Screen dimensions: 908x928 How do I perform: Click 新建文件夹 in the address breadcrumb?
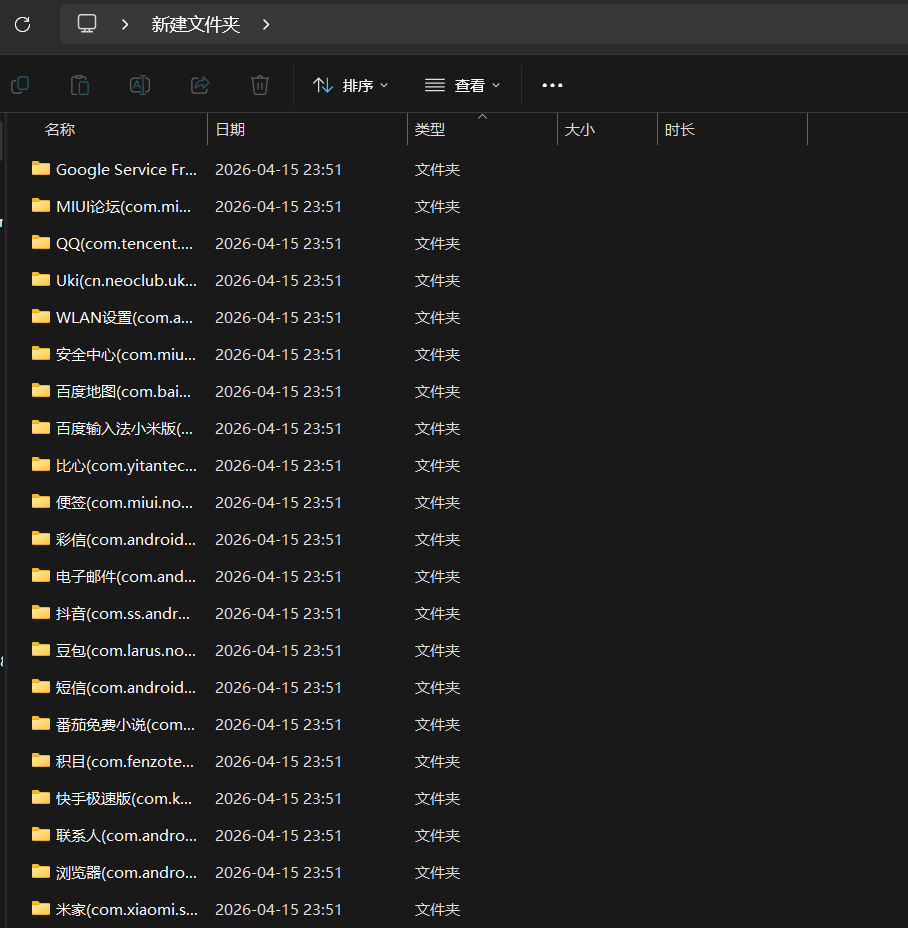pyautogui.click(x=196, y=24)
